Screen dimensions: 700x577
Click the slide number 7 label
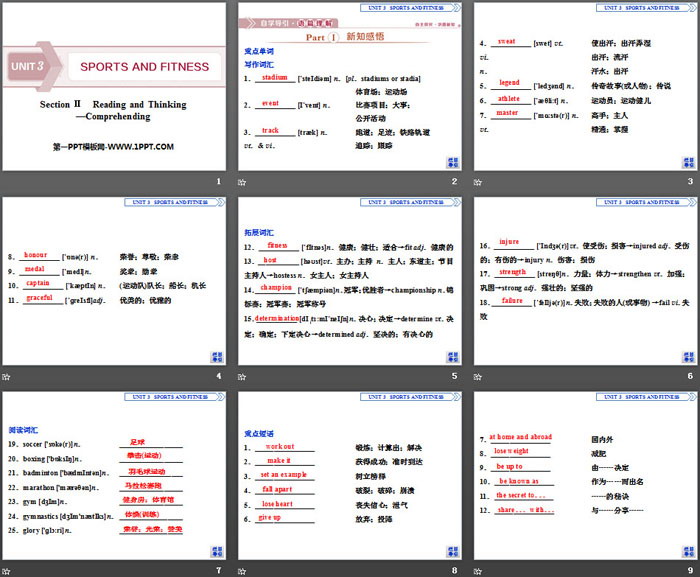click(x=217, y=570)
